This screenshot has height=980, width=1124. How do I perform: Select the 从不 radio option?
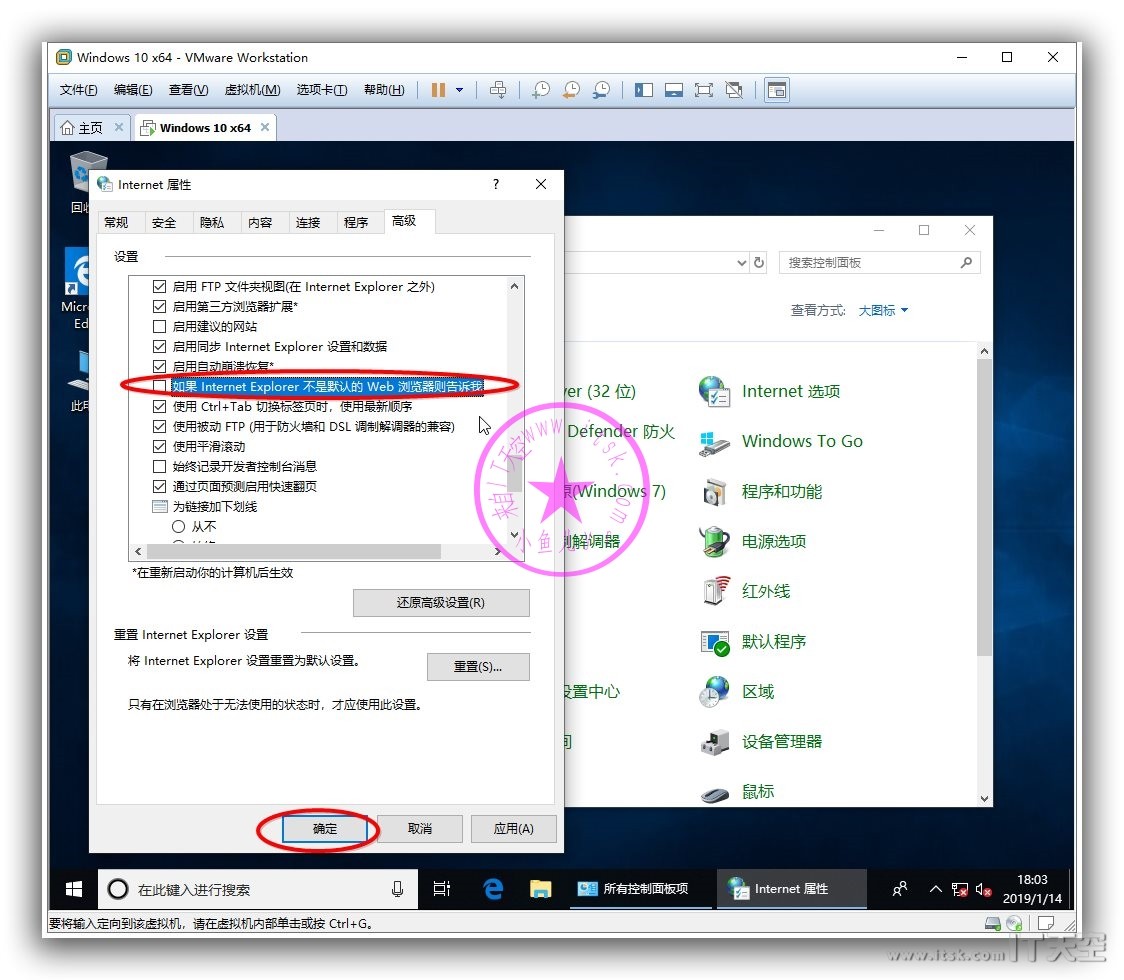[178, 527]
